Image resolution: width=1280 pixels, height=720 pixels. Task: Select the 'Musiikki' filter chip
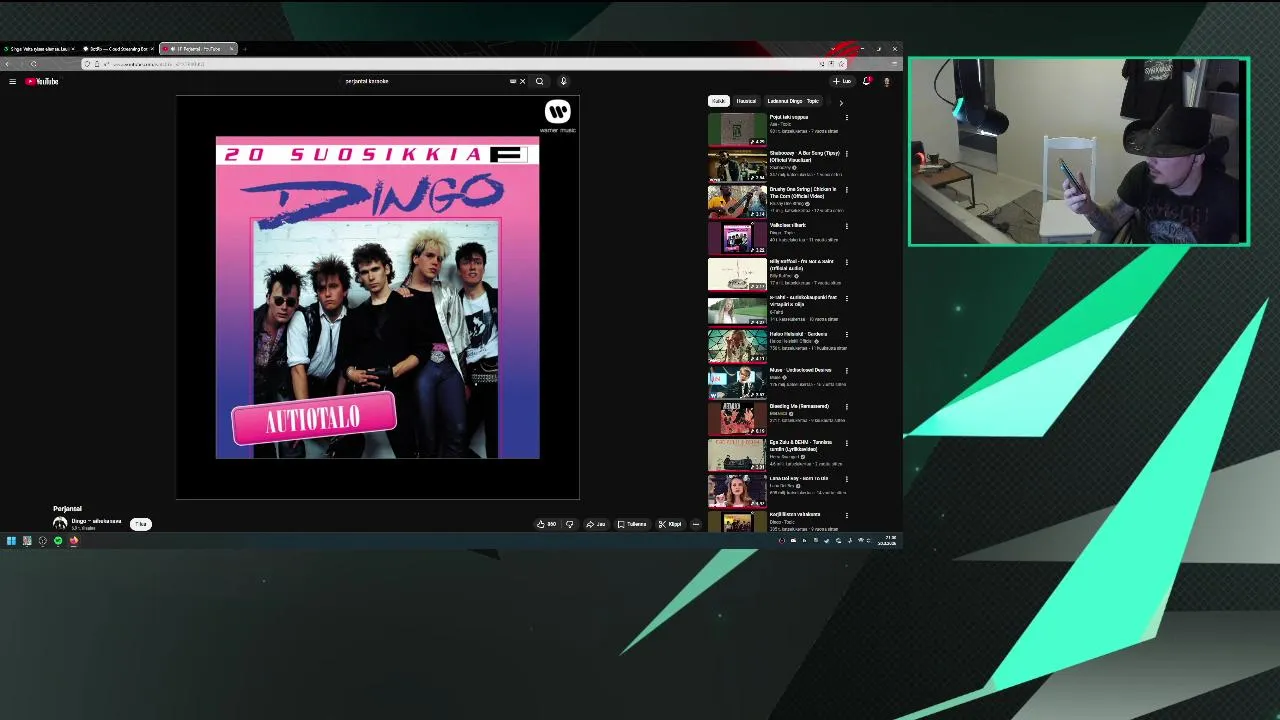(x=746, y=101)
